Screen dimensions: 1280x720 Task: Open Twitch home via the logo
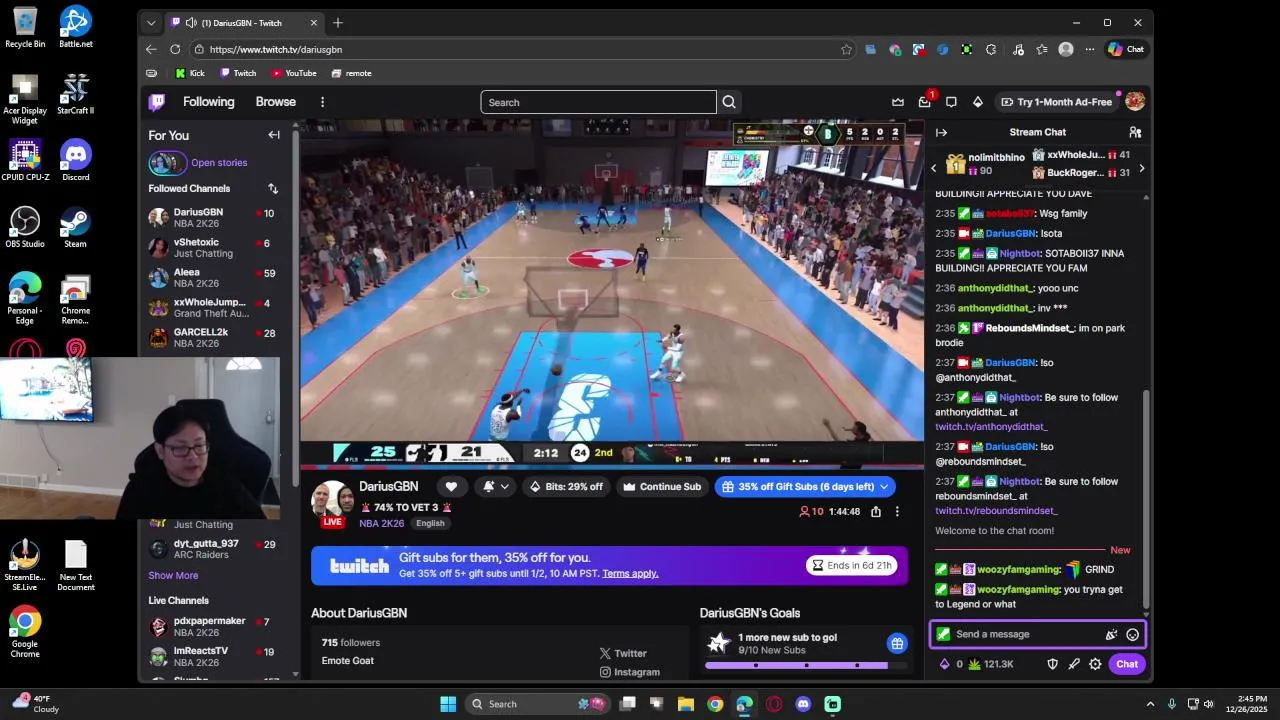[157, 102]
